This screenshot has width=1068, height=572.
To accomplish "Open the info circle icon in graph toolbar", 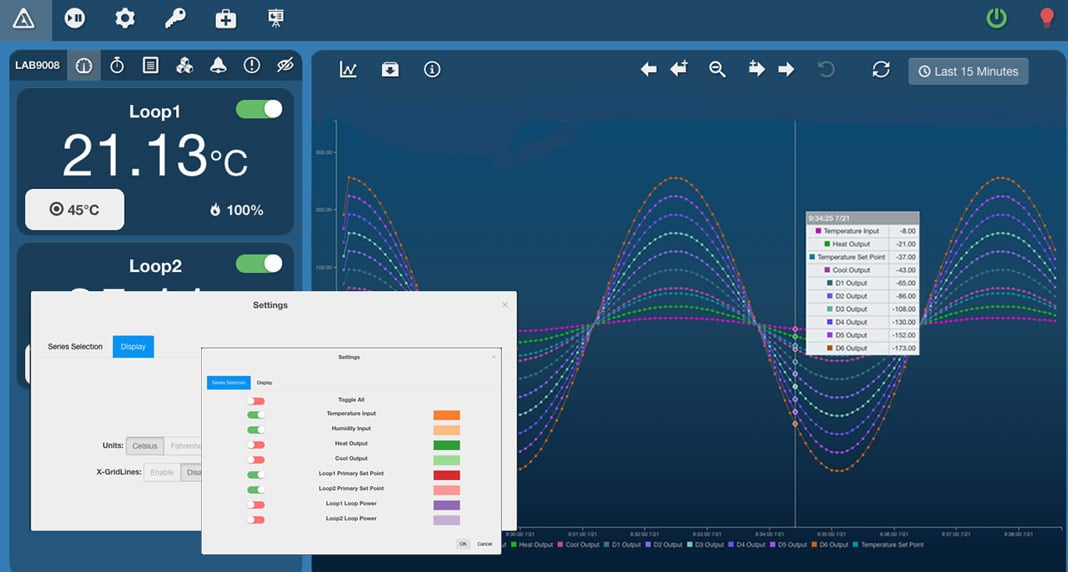I will point(432,69).
